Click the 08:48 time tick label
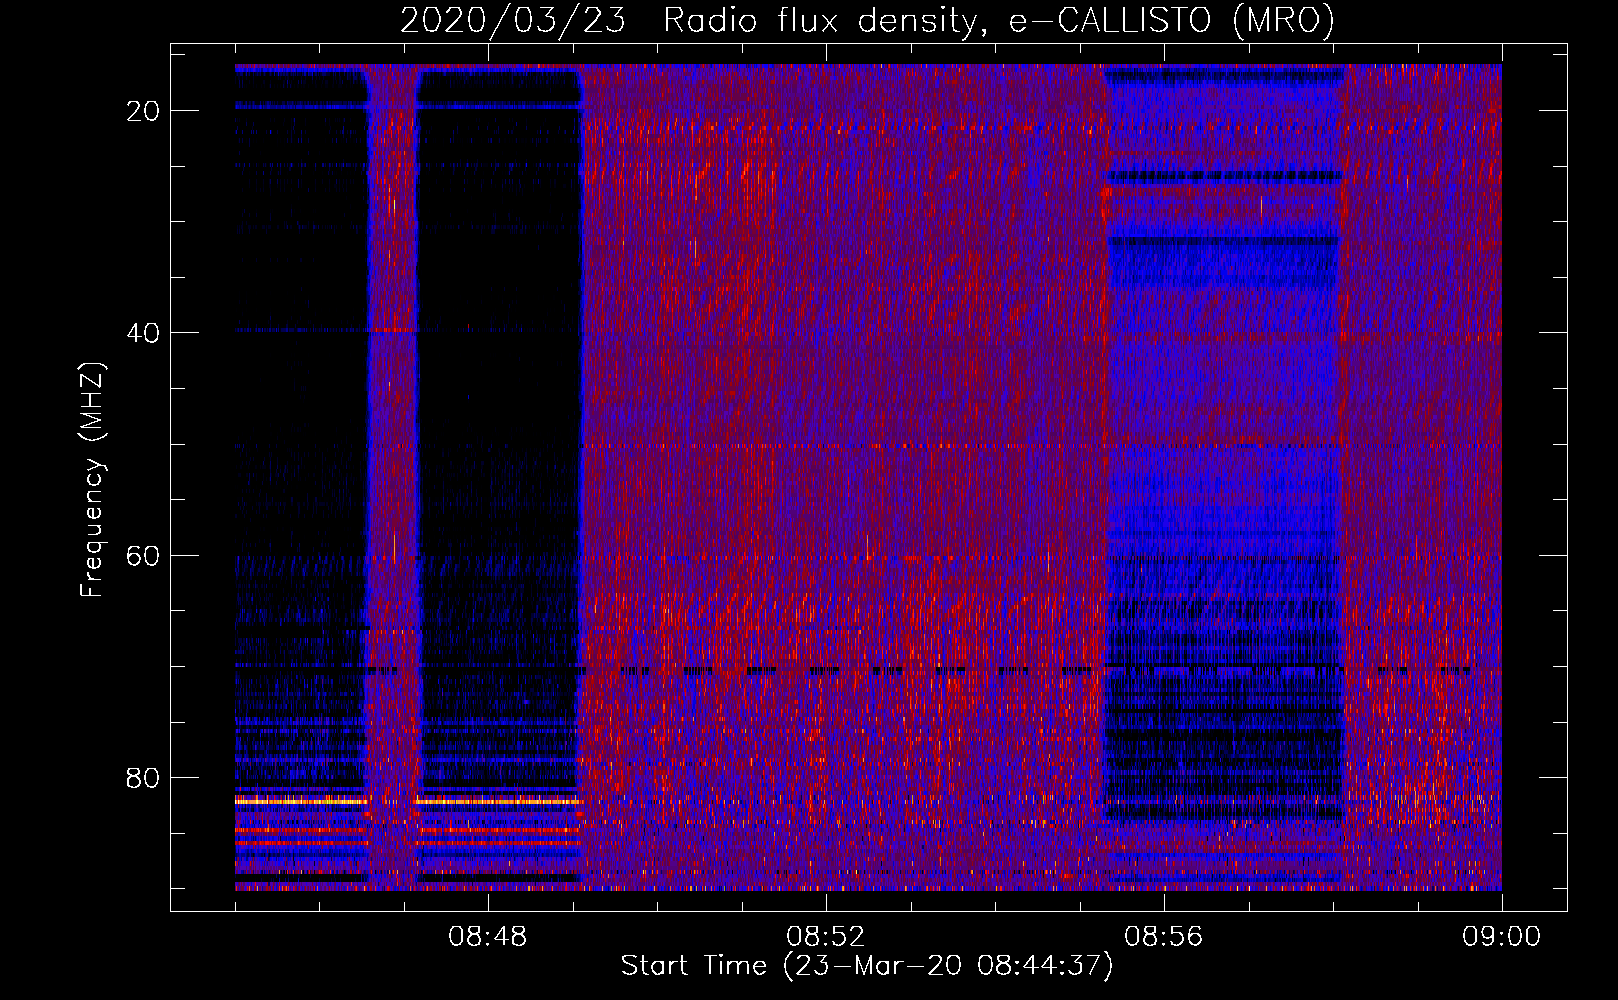This screenshot has width=1618, height=1000. 488,937
